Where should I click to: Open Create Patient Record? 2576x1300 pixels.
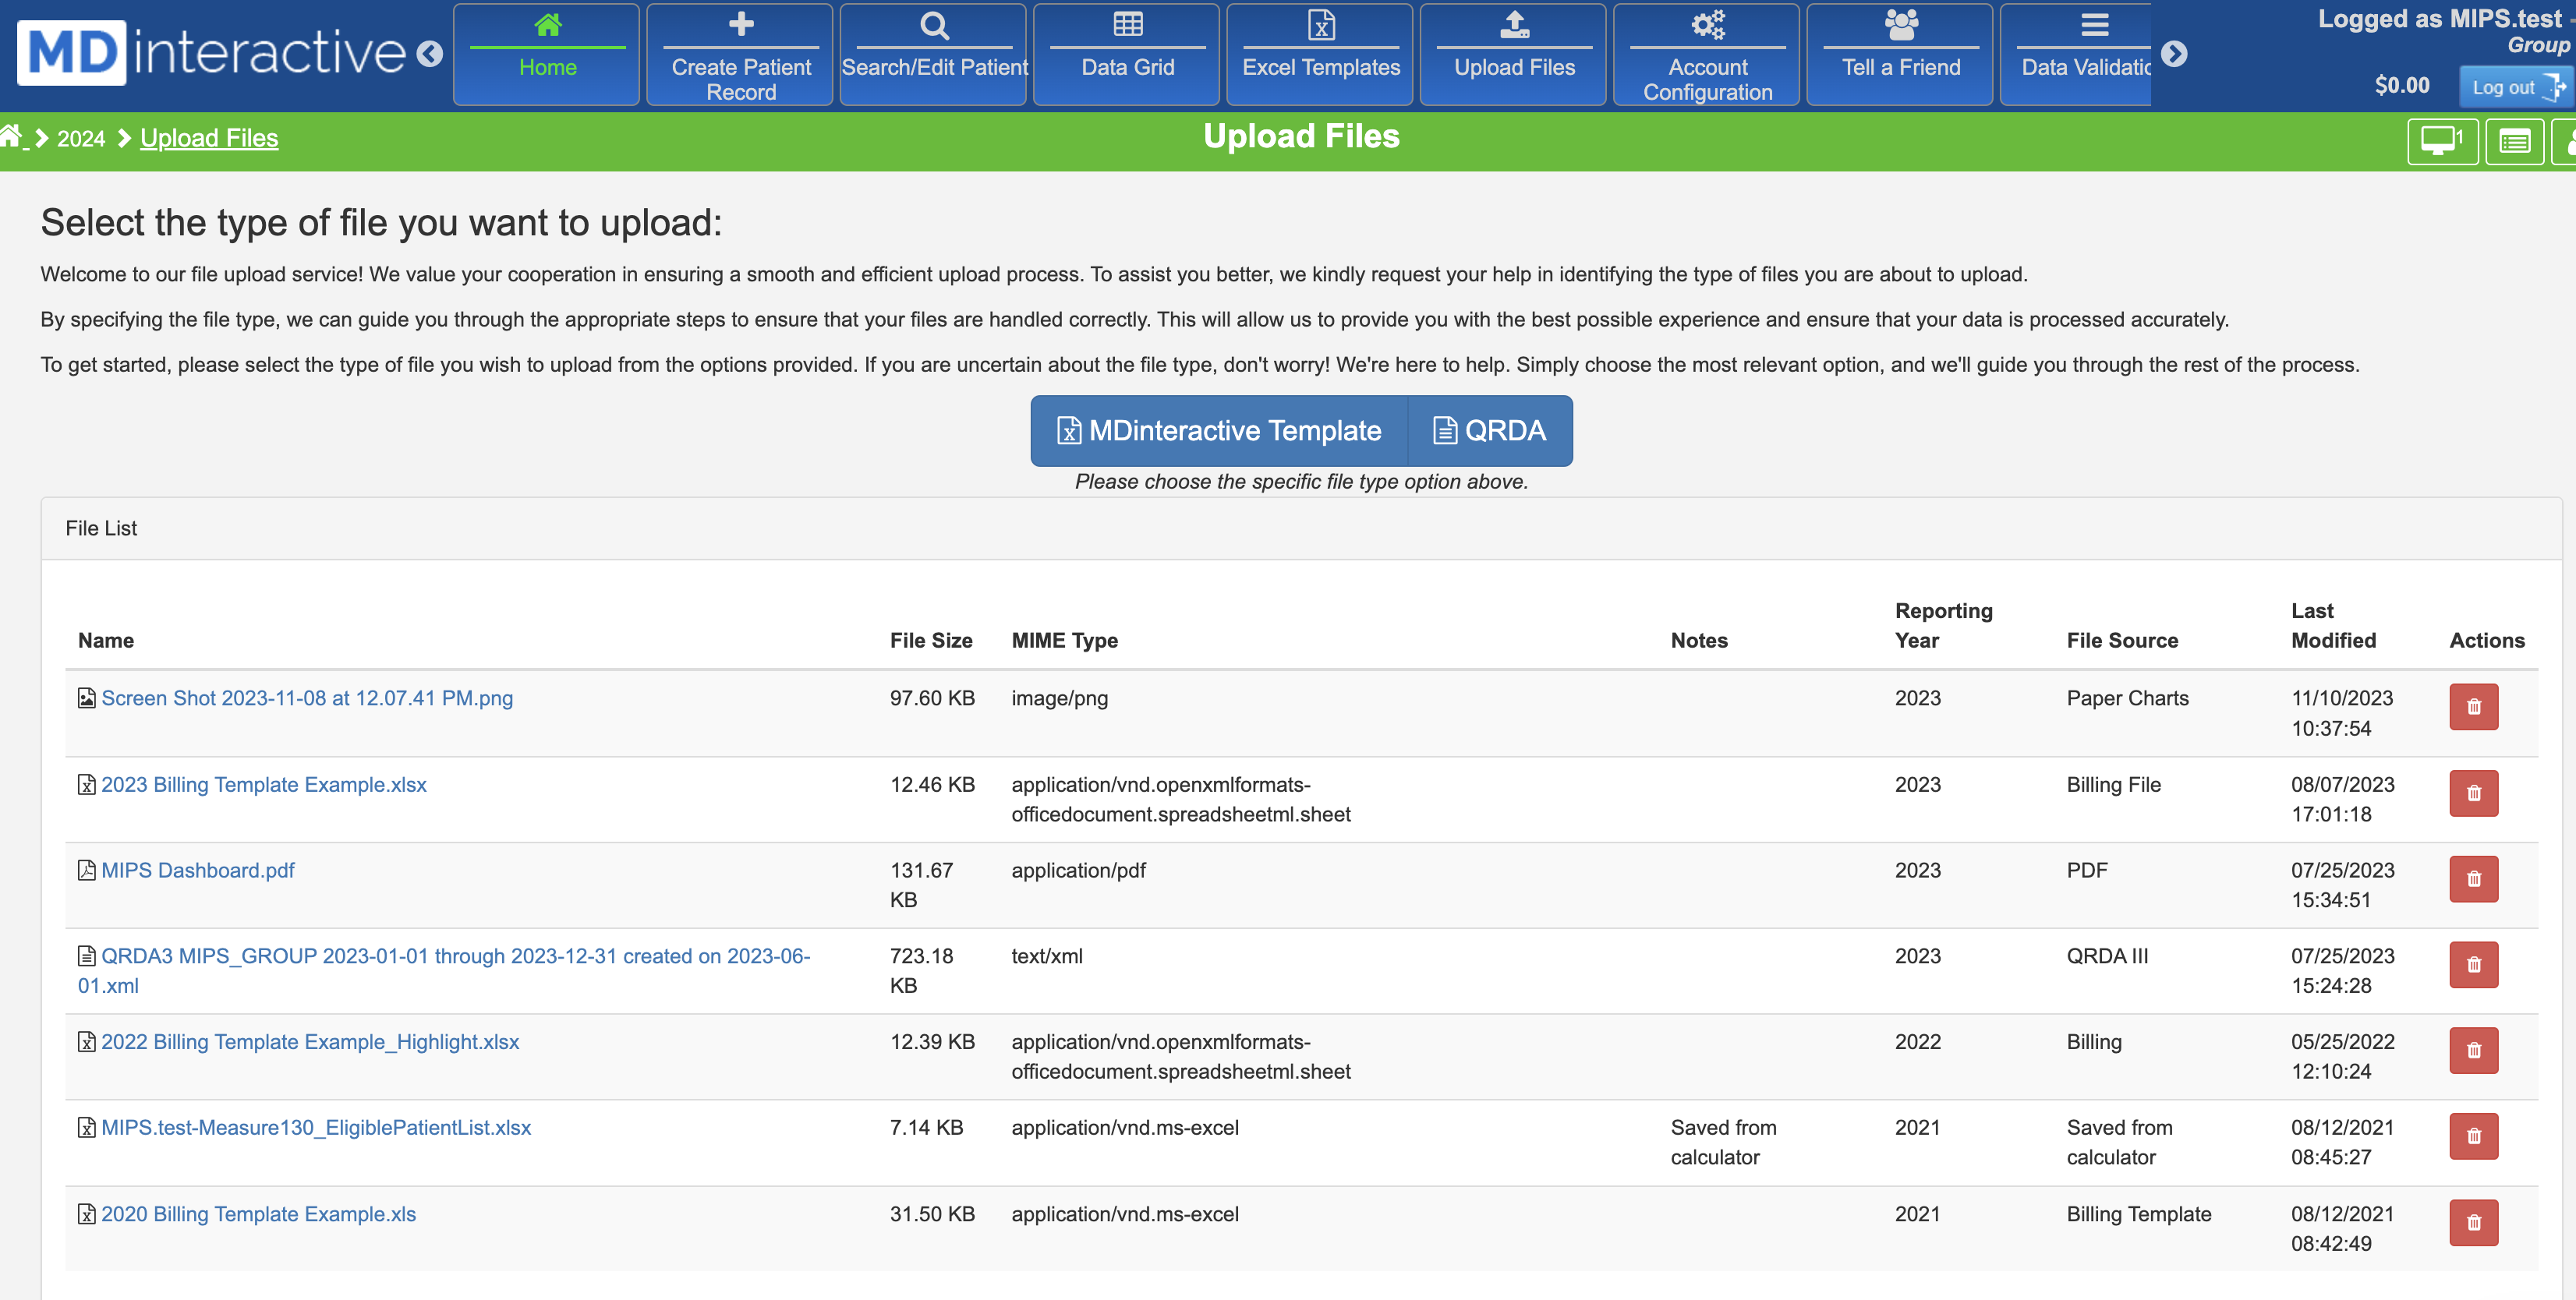pos(740,54)
